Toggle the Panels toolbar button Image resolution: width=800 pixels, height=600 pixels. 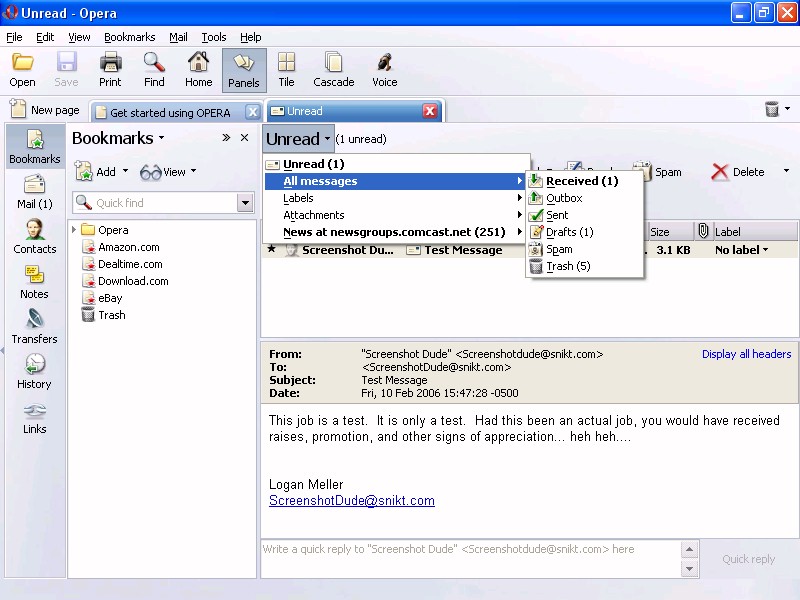(243, 70)
